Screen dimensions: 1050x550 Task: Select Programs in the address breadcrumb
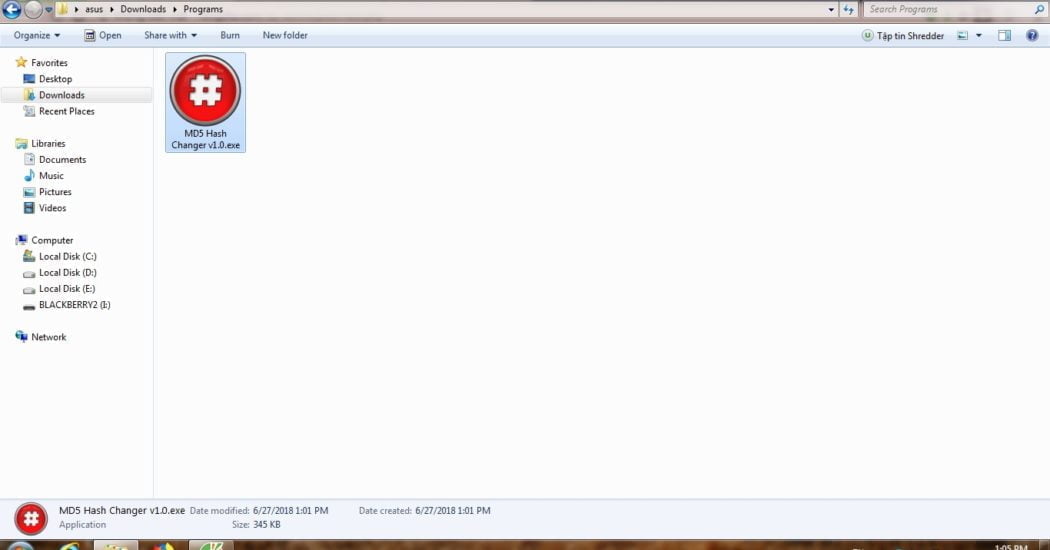pos(203,9)
